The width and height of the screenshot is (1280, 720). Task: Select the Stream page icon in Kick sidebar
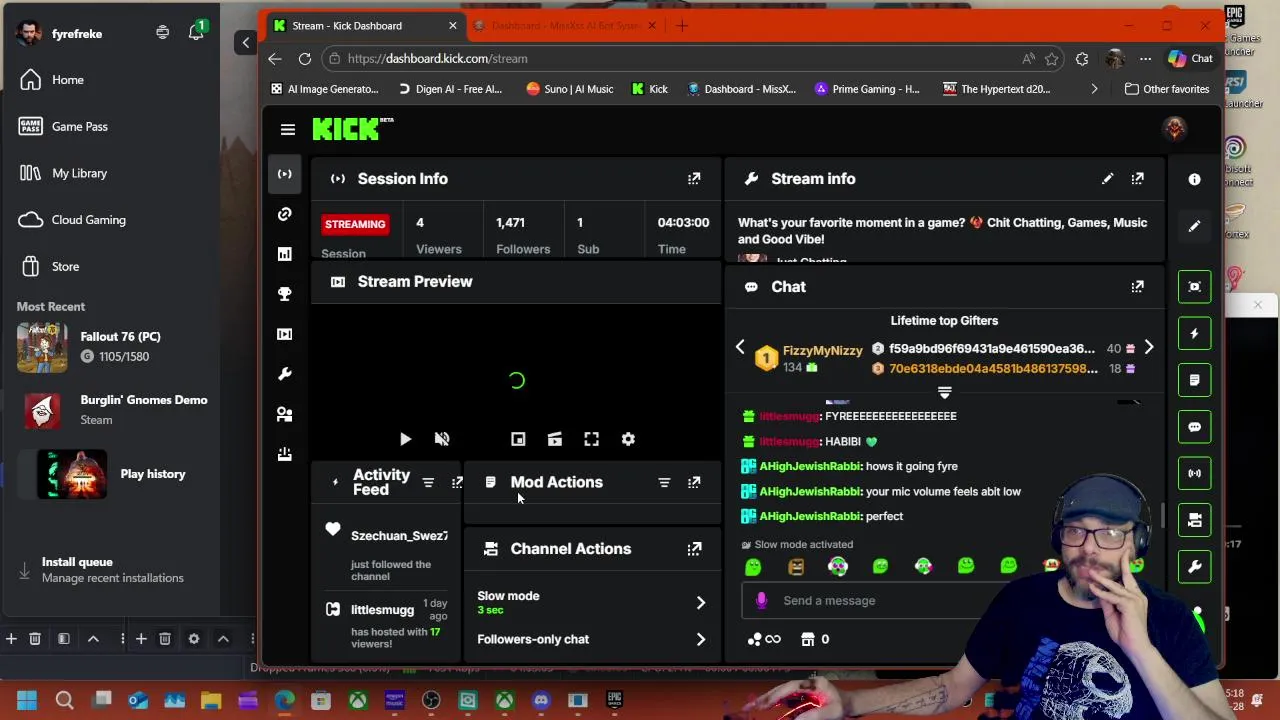285,174
